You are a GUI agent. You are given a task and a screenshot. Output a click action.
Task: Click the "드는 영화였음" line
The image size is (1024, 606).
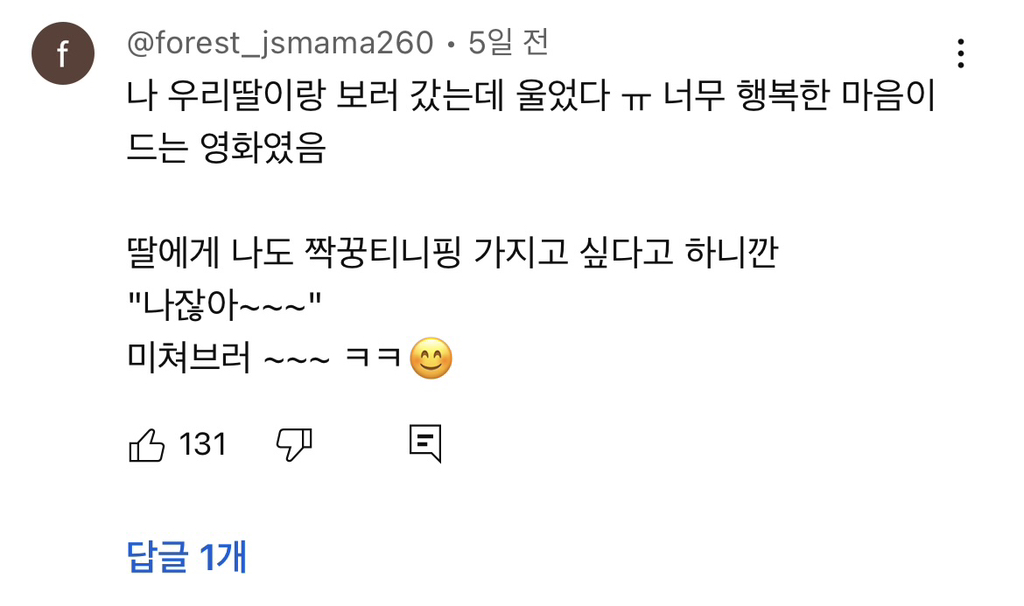226,151
